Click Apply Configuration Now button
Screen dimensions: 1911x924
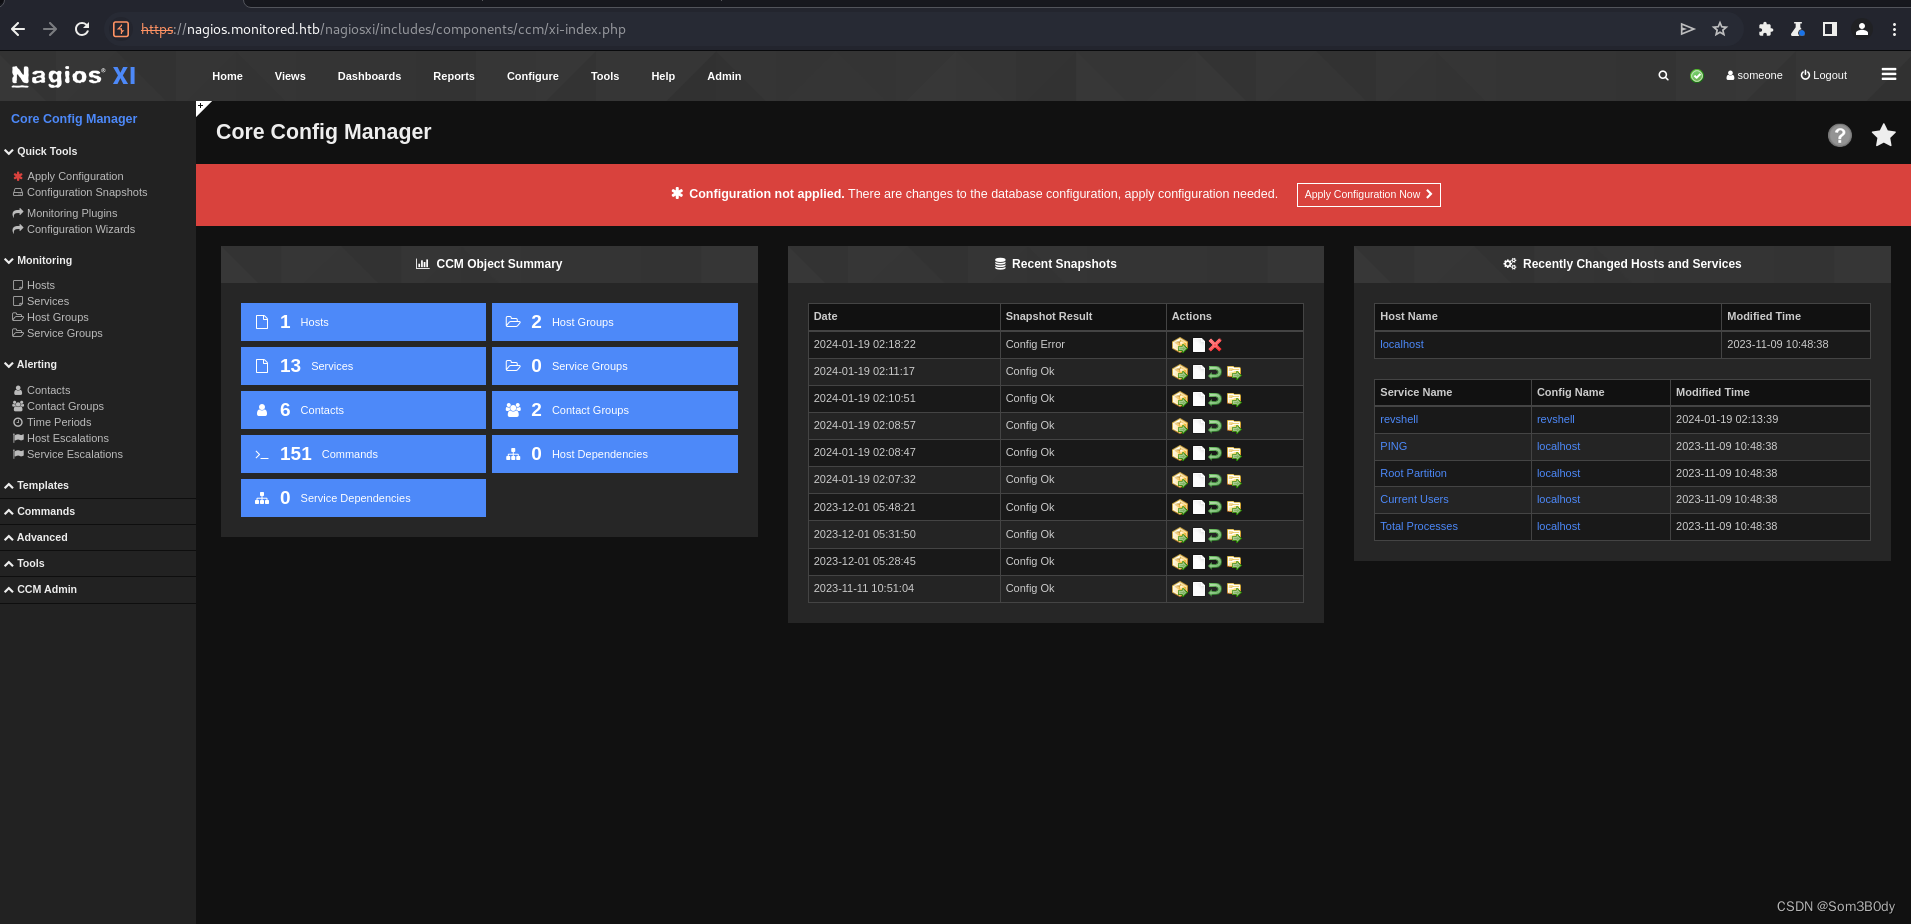click(x=1368, y=195)
